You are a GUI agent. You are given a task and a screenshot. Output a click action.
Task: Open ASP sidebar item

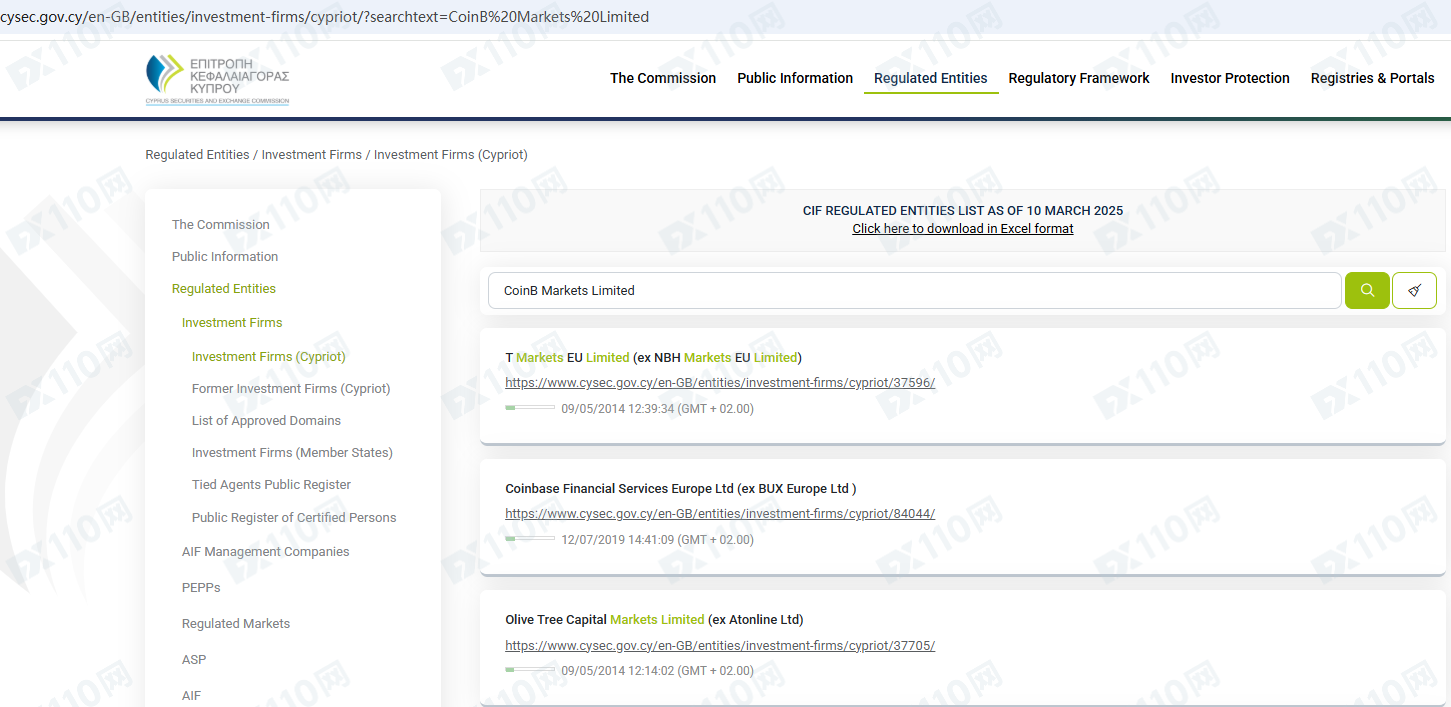tap(194, 660)
